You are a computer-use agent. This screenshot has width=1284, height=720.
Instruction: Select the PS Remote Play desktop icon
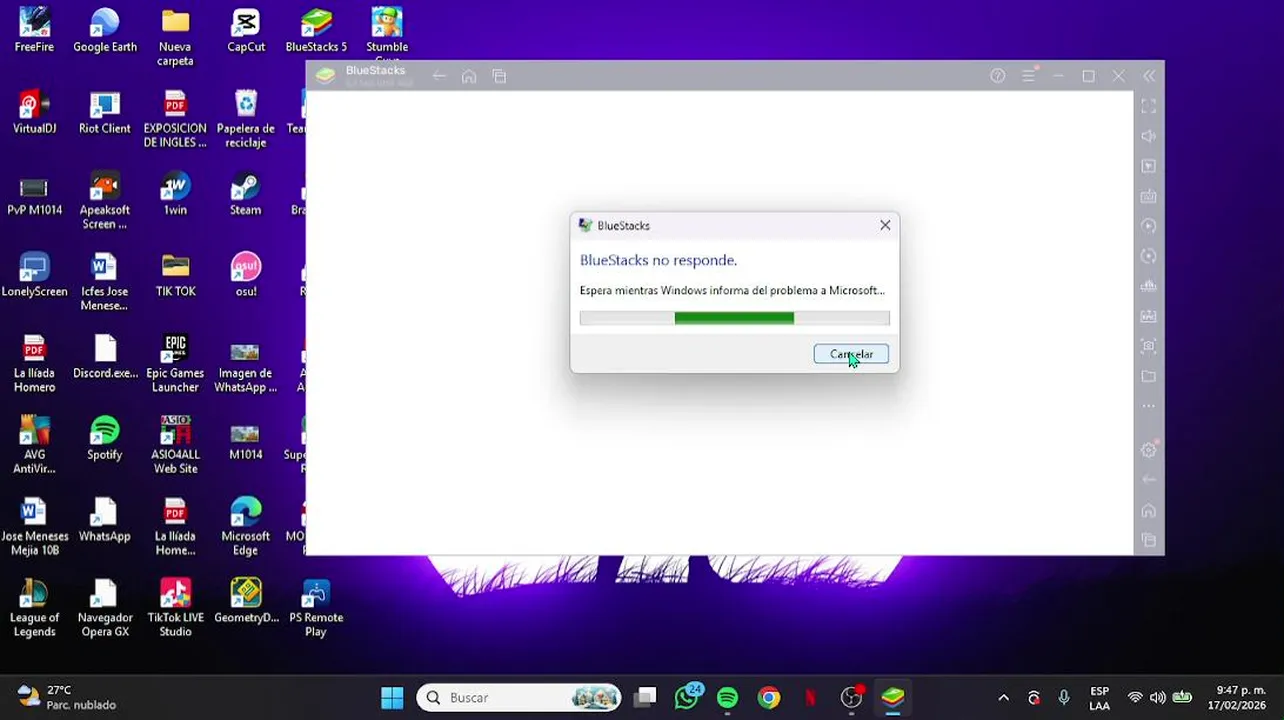[316, 608]
